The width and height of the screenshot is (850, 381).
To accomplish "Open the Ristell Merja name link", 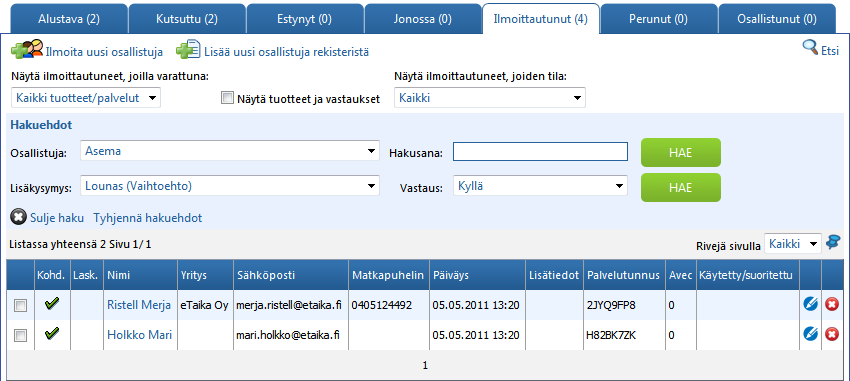I will [x=139, y=305].
